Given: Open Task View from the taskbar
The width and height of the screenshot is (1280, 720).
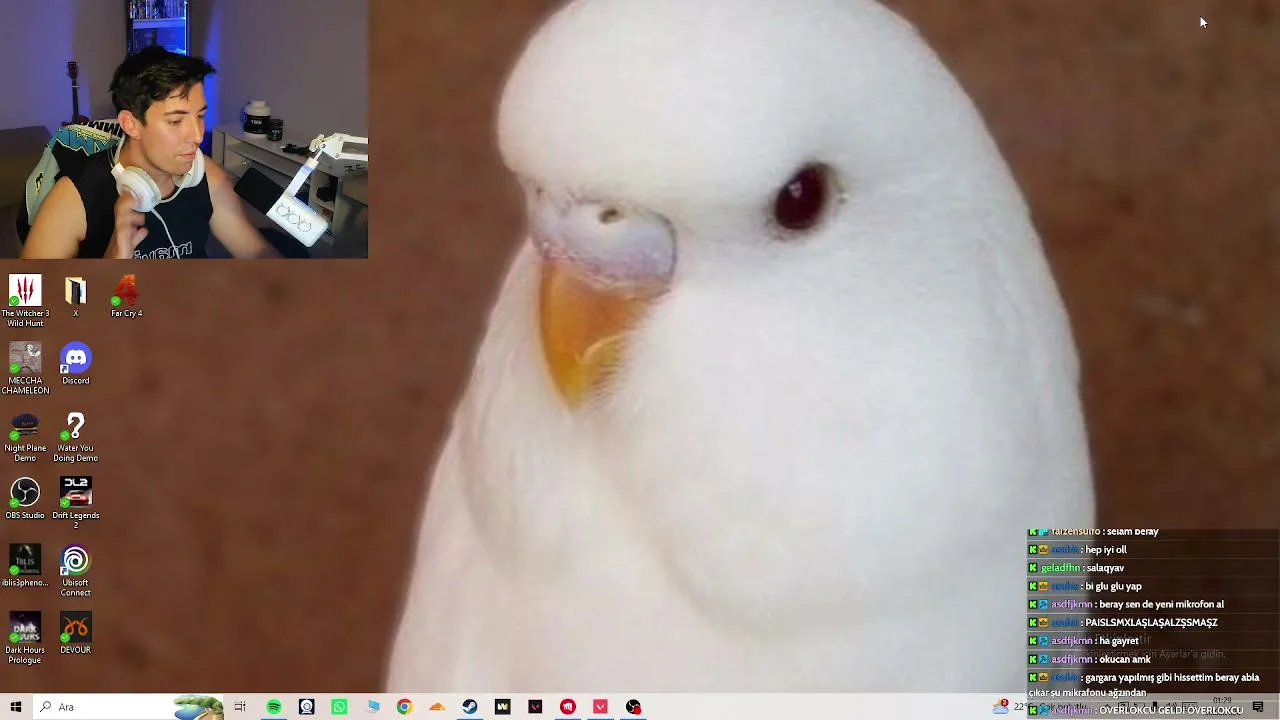Looking at the screenshot, I should pyautogui.click(x=240, y=707).
